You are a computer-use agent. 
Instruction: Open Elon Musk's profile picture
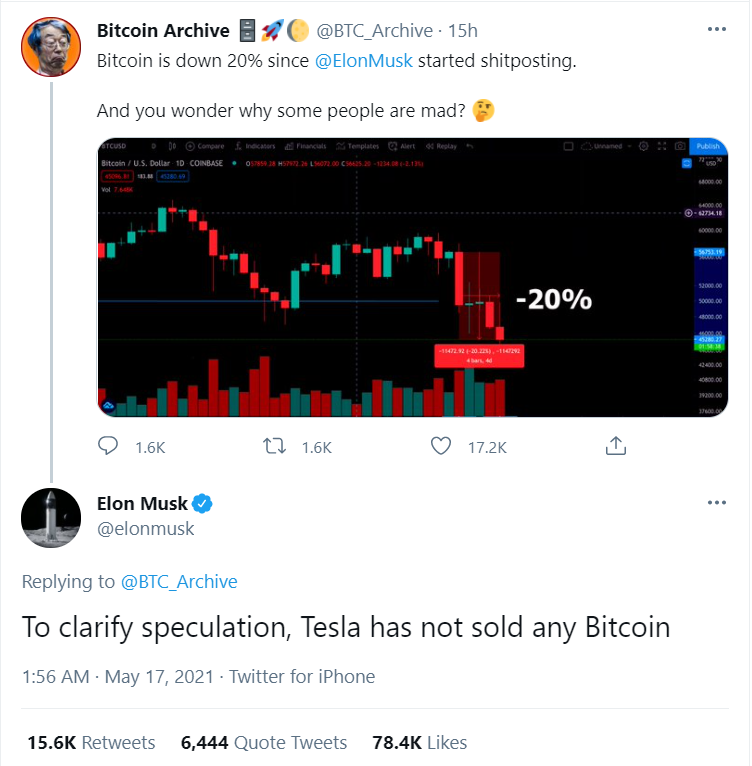tap(51, 517)
